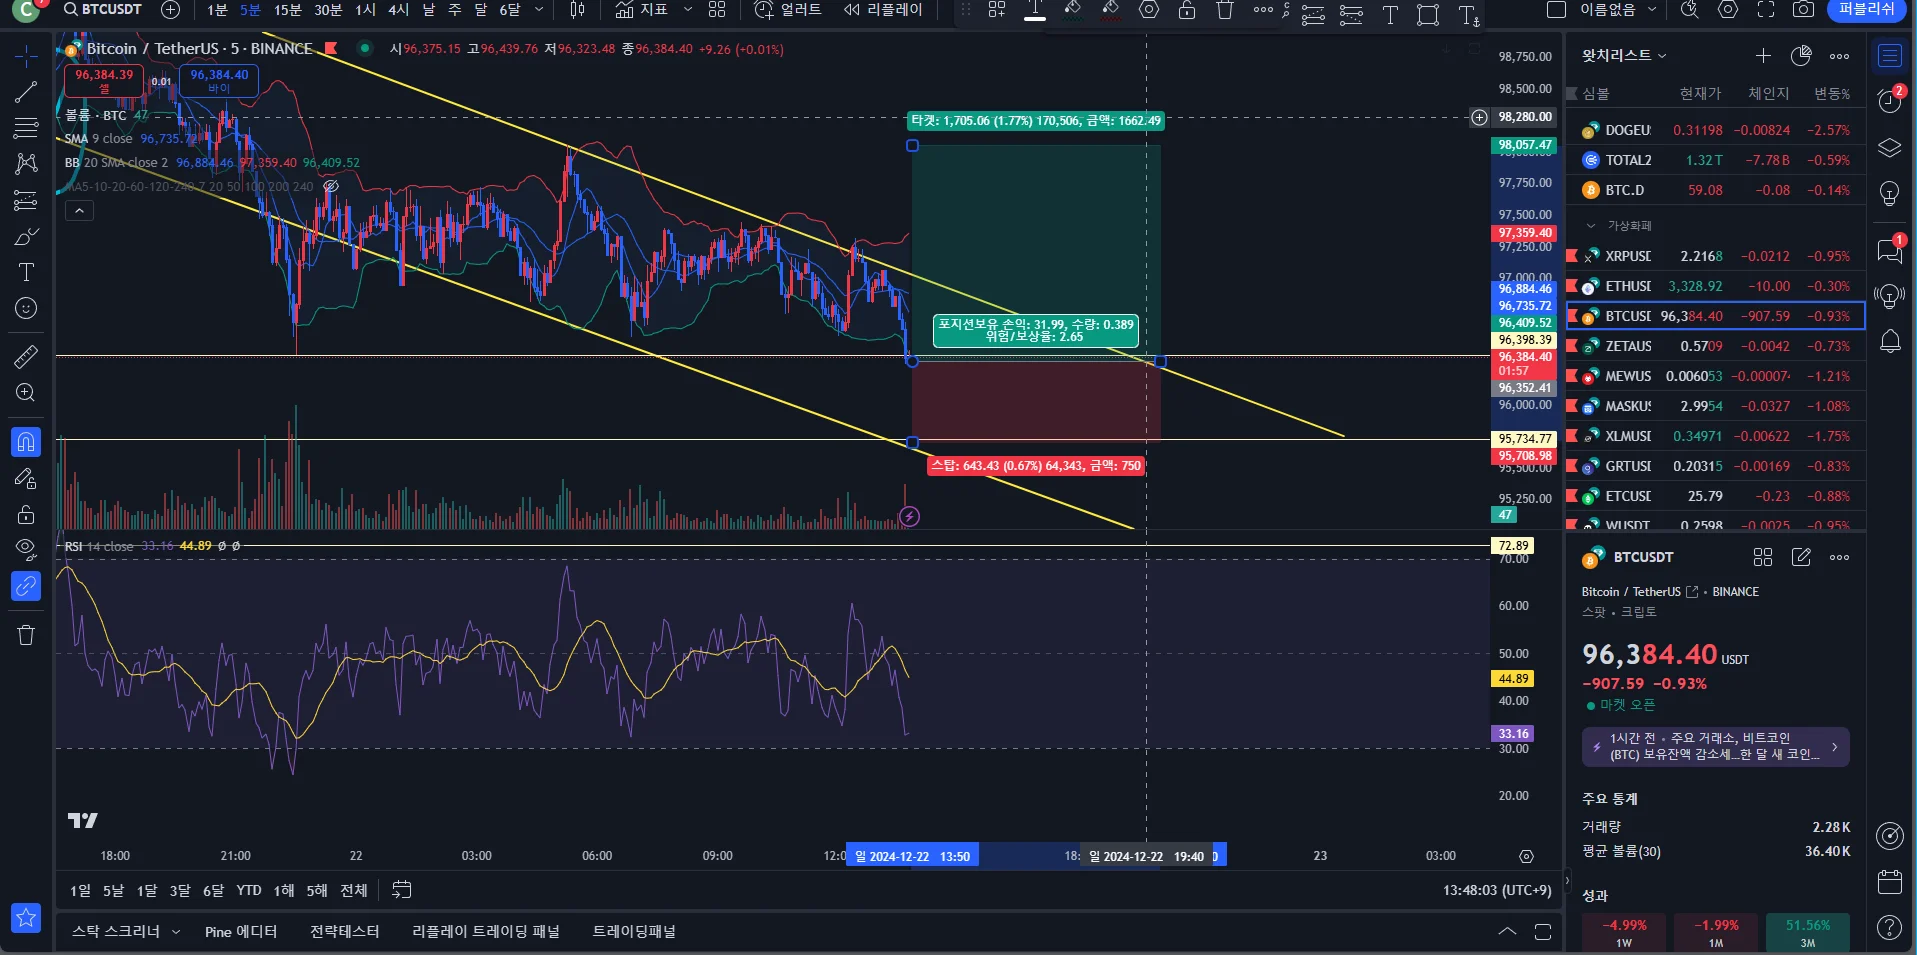Open the Fibonacci retracement tools
The width and height of the screenshot is (1917, 955).
26,128
